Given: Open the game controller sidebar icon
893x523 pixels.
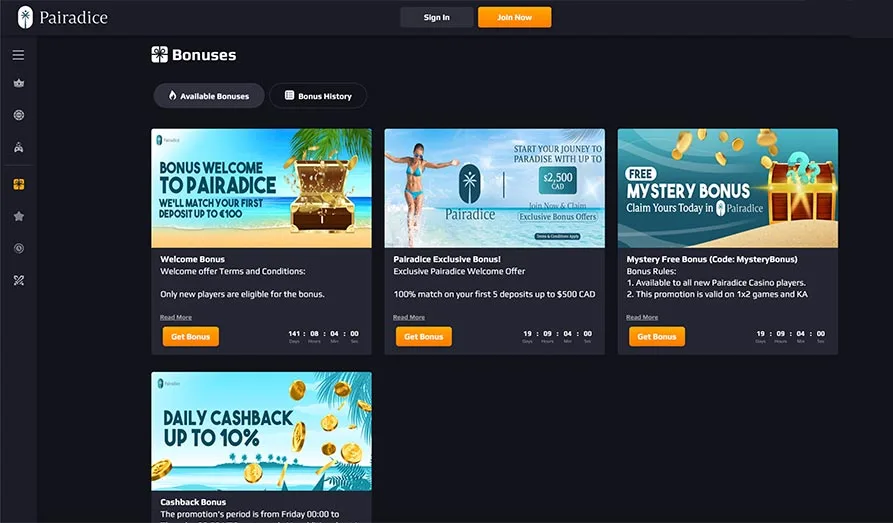Looking at the screenshot, I should [x=19, y=148].
